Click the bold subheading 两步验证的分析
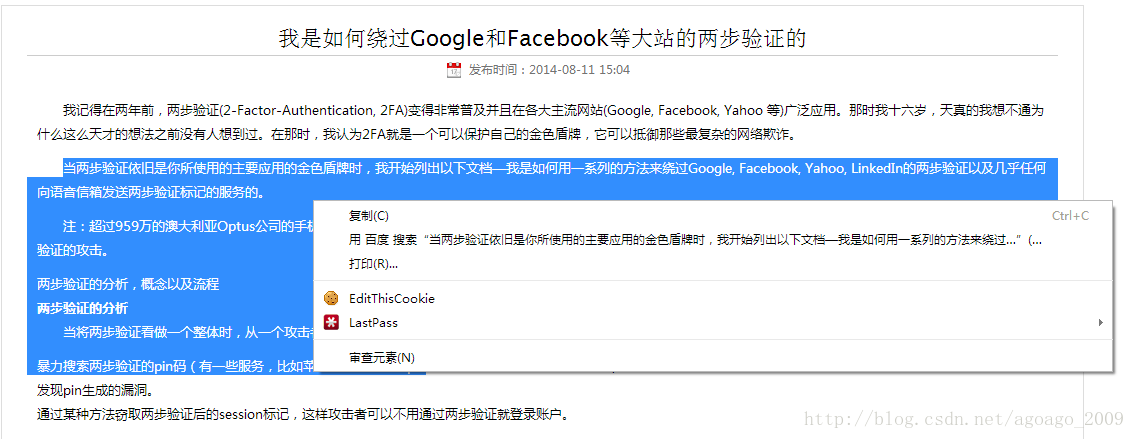 83,309
